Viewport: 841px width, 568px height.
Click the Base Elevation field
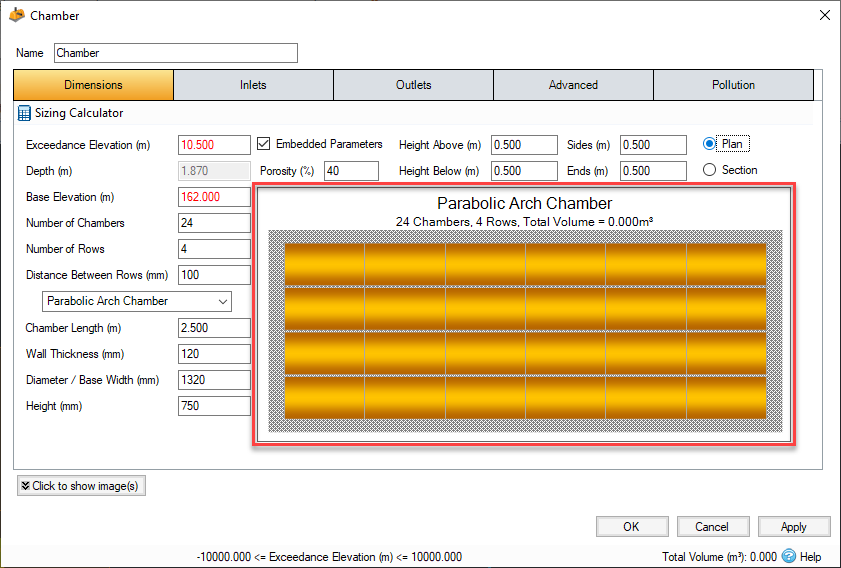click(214, 197)
